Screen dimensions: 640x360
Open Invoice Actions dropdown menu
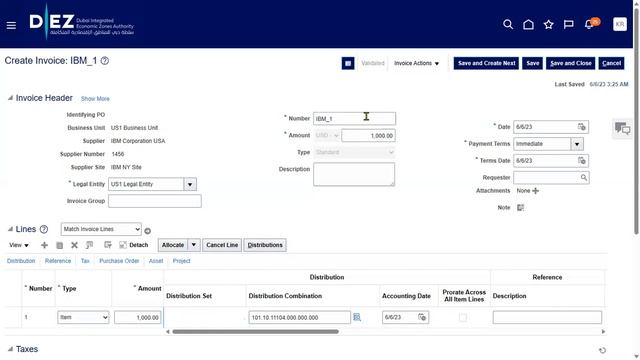416,63
